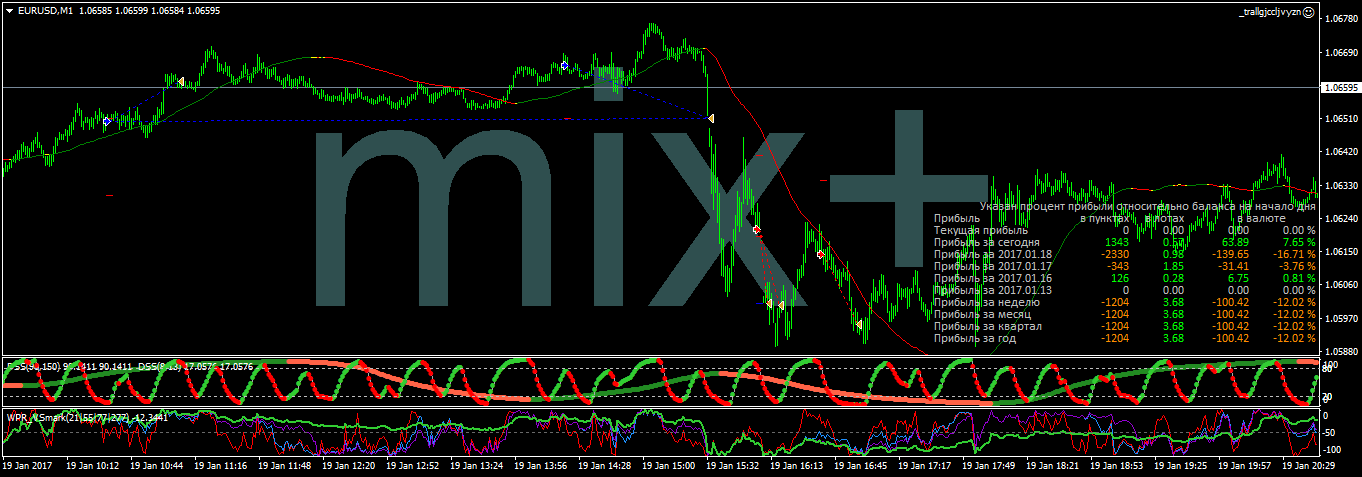Click the '19 Jan 15:32' time axis label
The height and width of the screenshot is (477, 1362).
733,466
